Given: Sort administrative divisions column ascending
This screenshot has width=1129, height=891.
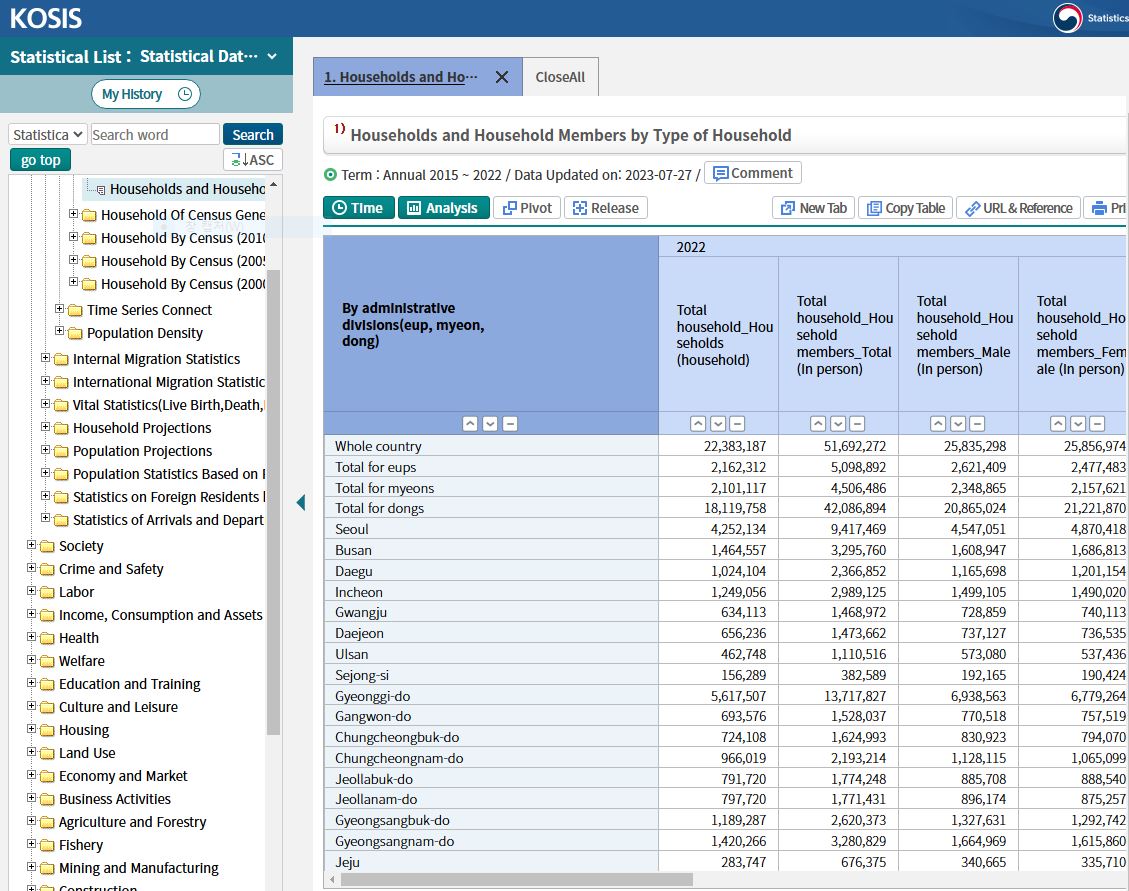Looking at the screenshot, I should pyautogui.click(x=471, y=424).
